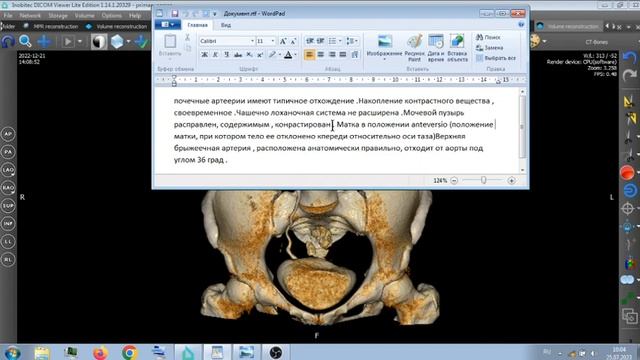Viewport: 640px width, 360px height.
Task: Click the zoom slider in WordPad status bar
Action: coord(483,180)
